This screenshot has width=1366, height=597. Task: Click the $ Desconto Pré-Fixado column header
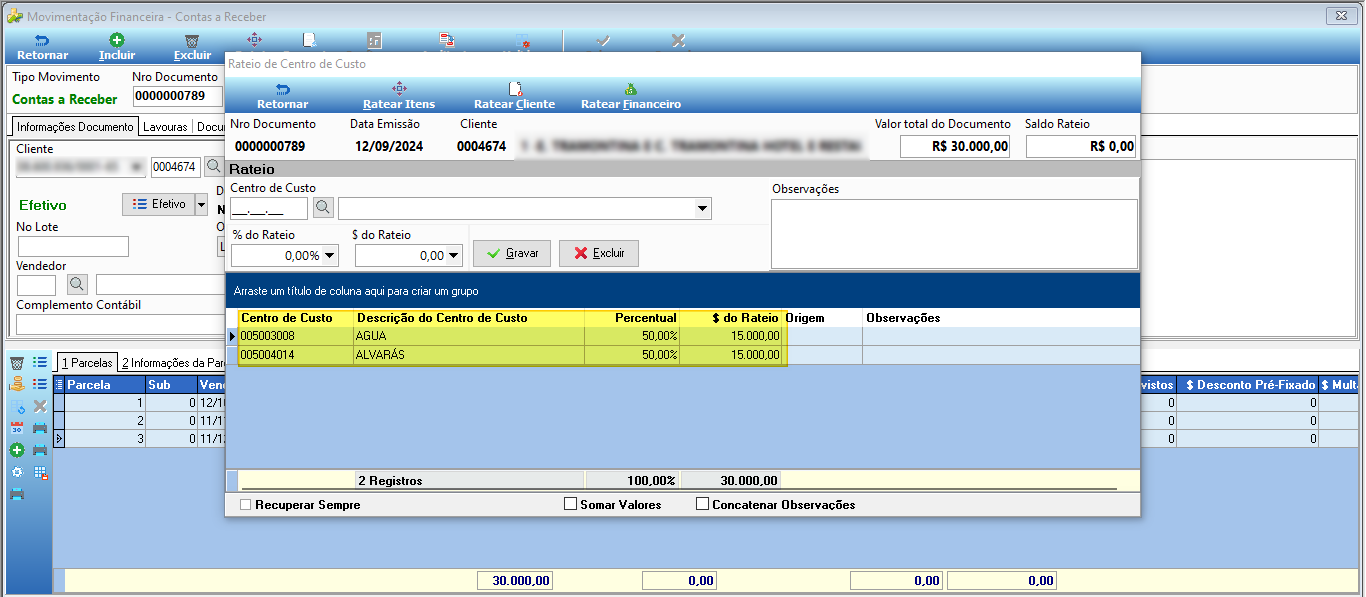coord(1247,385)
